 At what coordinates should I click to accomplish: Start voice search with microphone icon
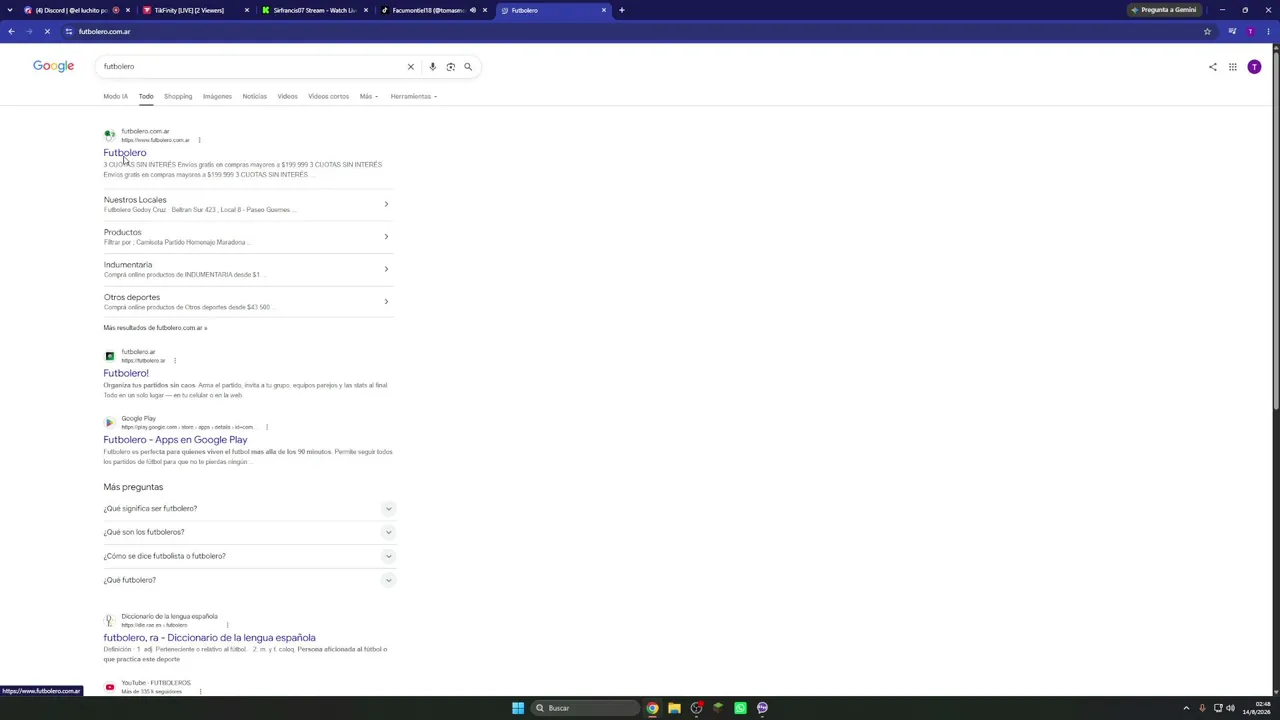(432, 66)
